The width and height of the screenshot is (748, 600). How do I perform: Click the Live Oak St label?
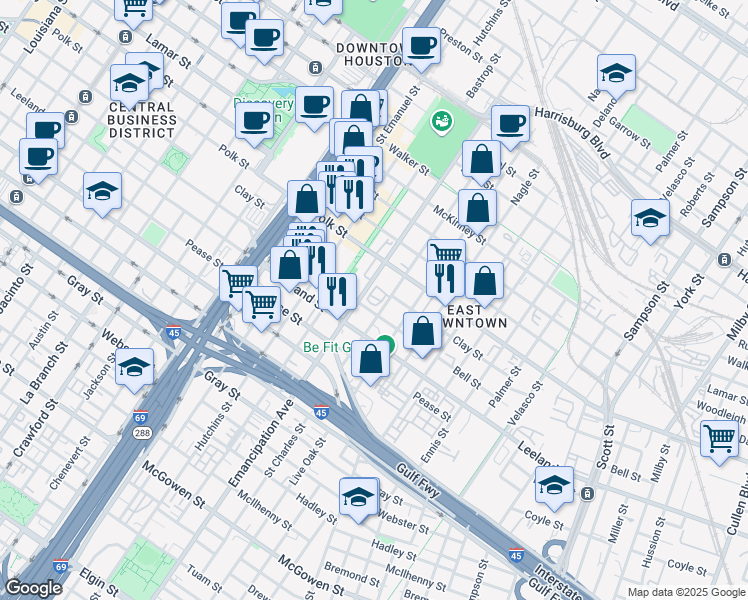click(x=308, y=462)
